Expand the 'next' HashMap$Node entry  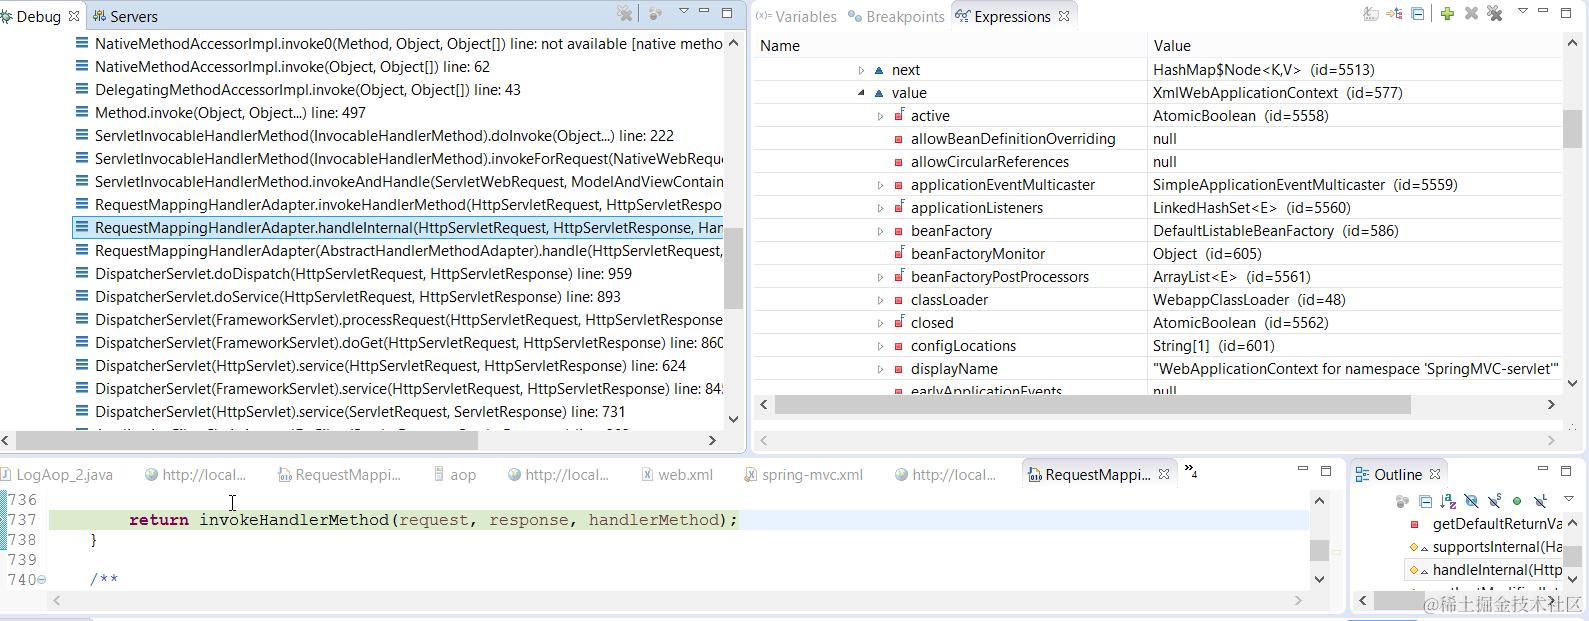[861, 70]
